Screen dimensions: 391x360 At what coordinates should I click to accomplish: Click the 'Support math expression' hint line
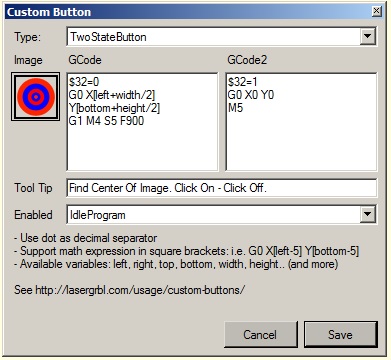pos(187,251)
